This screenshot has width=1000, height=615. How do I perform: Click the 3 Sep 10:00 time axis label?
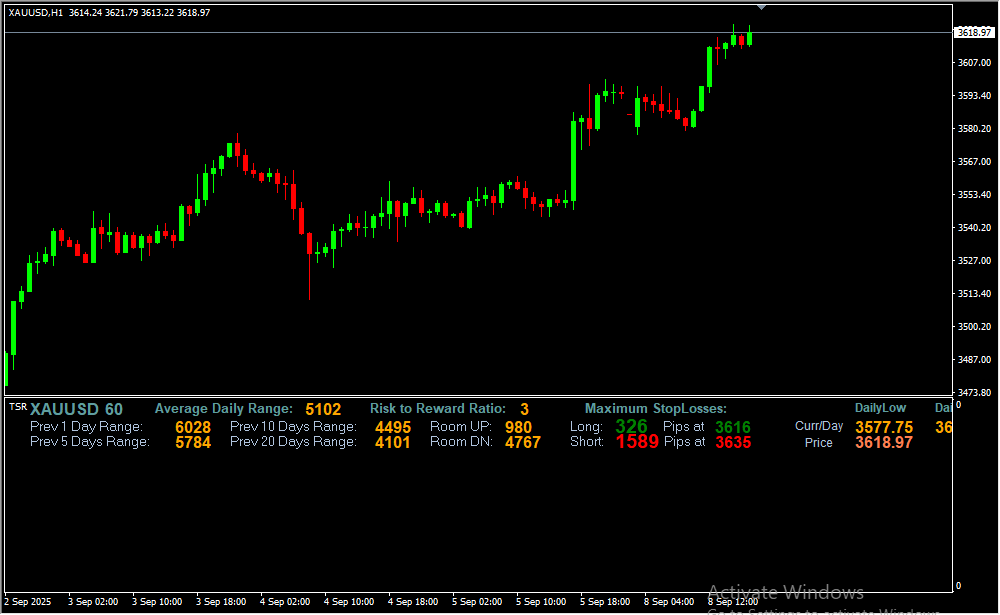click(157, 602)
